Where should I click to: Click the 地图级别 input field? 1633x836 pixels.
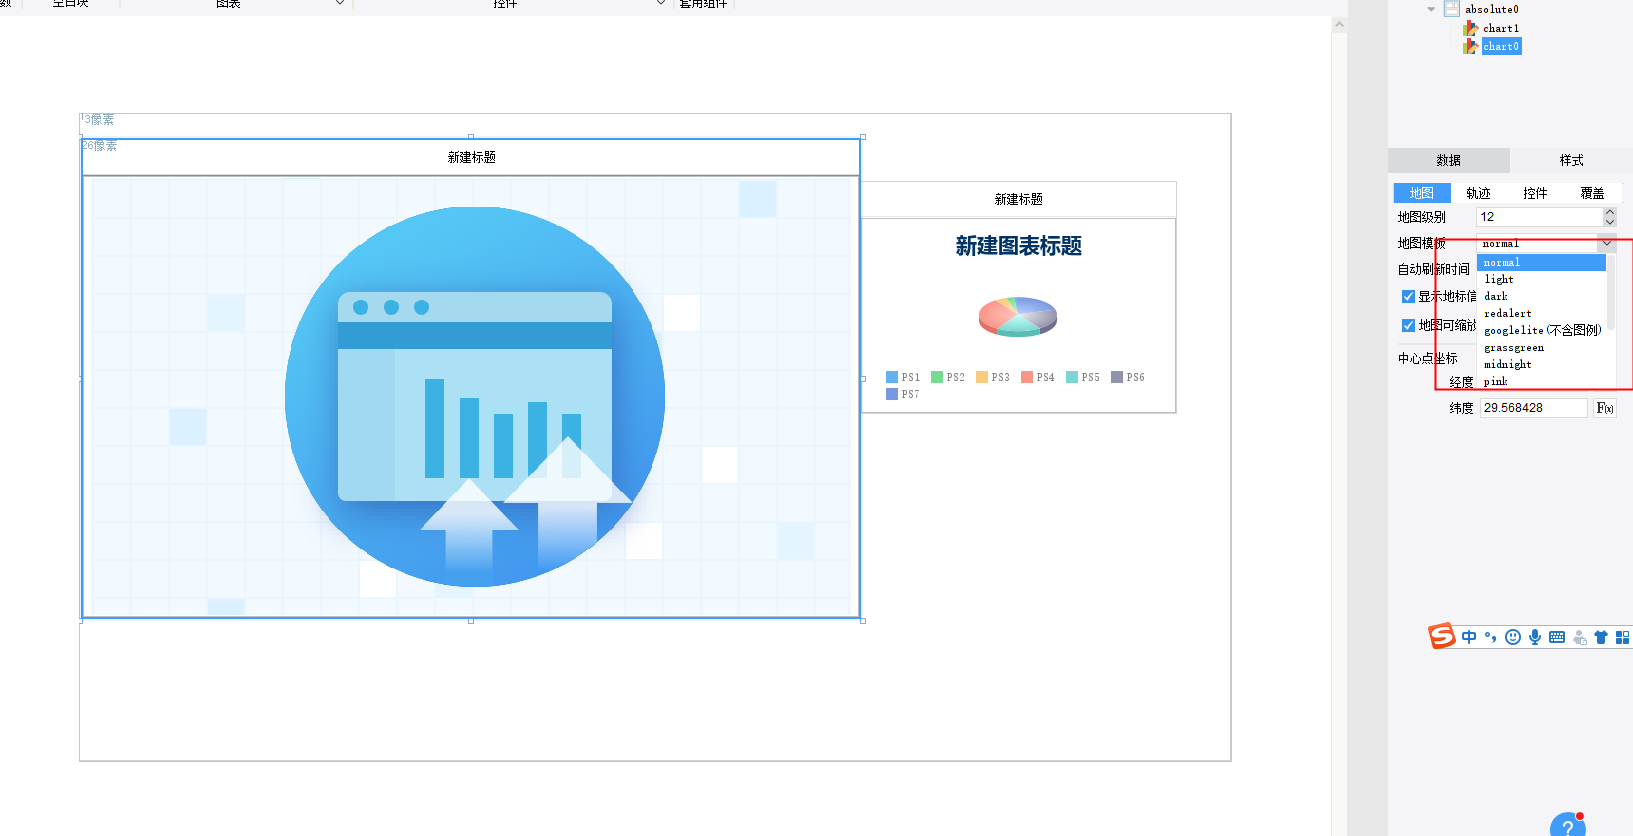tap(1539, 217)
